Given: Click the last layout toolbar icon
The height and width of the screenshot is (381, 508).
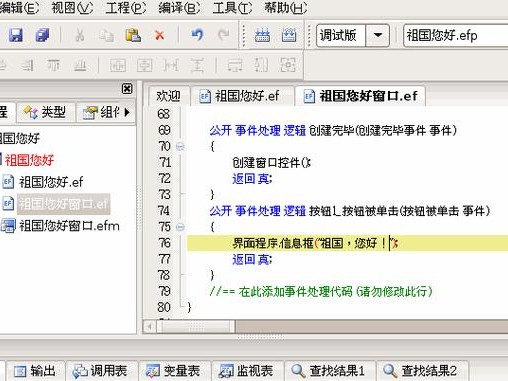Looking at the screenshot, I should (x=288, y=65).
